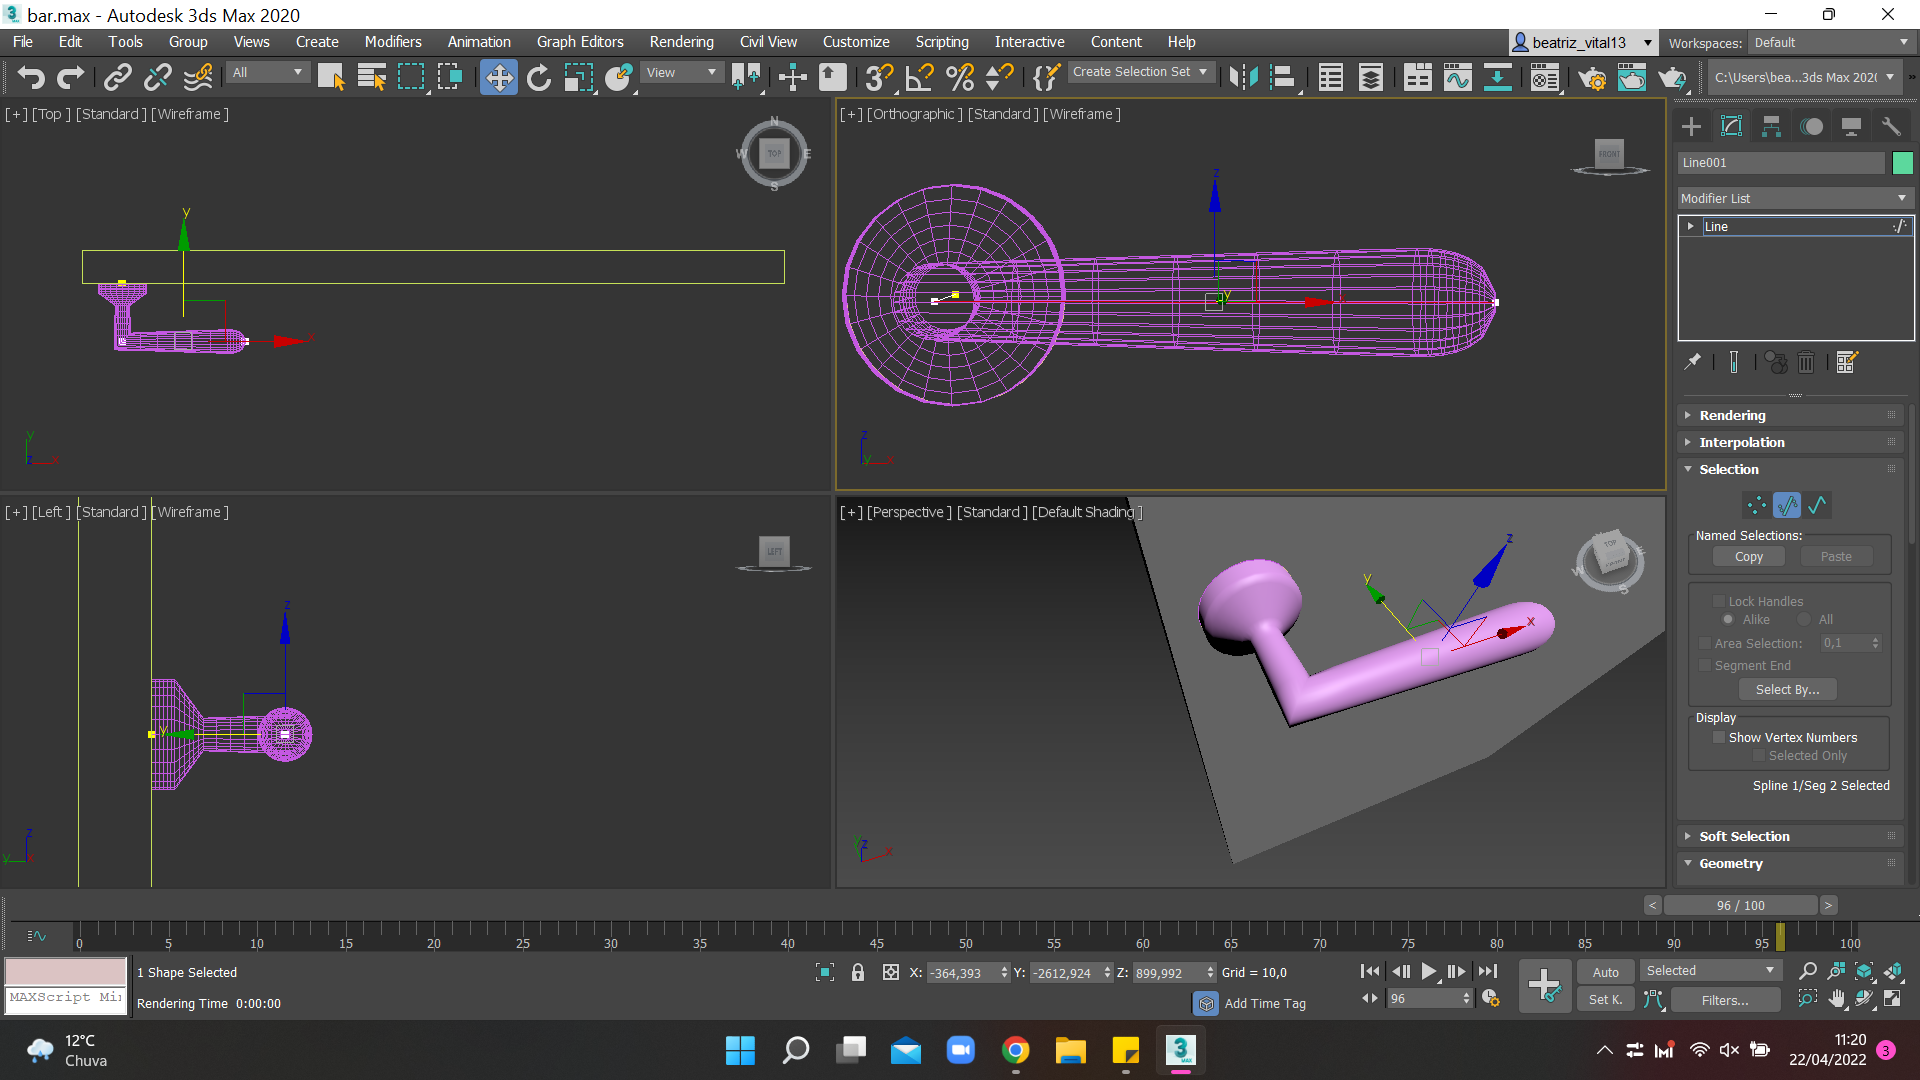
Task: Click Bind to Space Warp icon
Action: 198,77
